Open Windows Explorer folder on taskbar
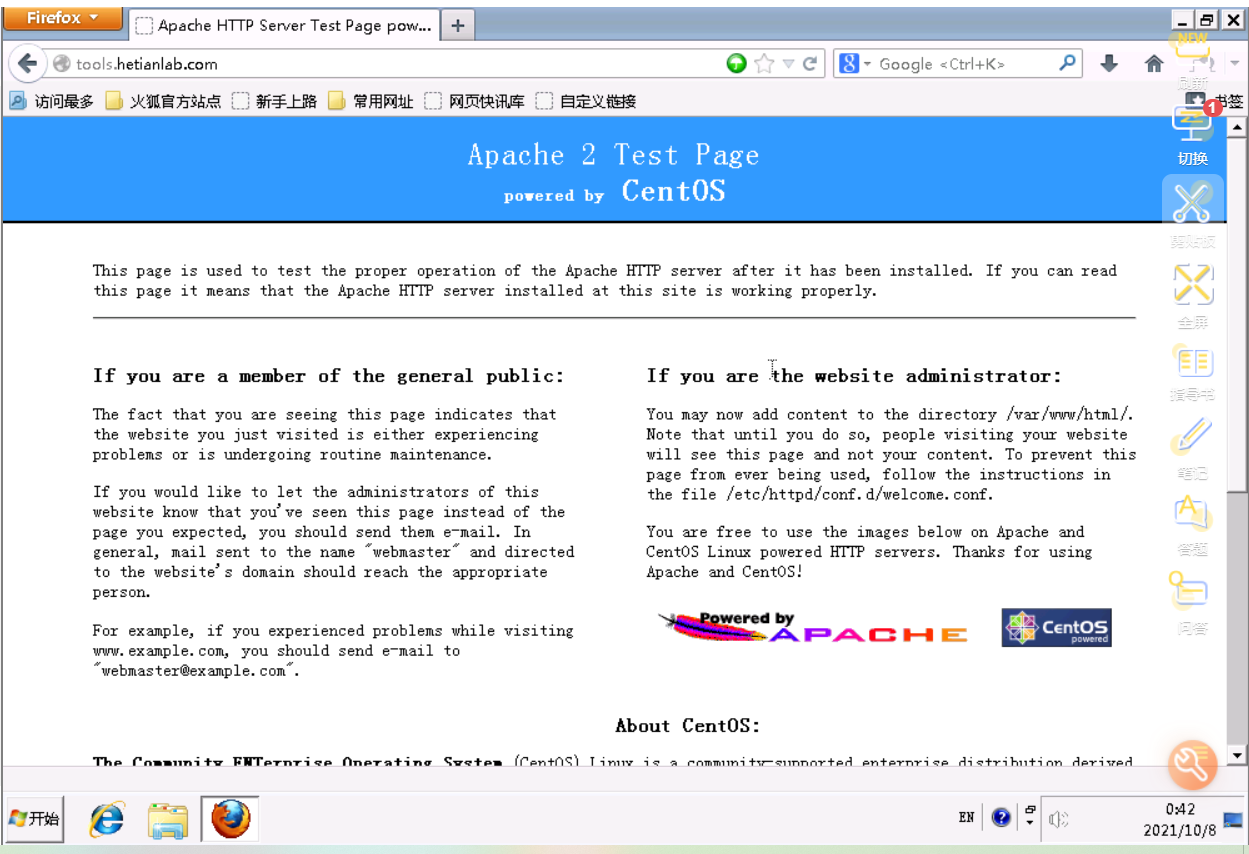Screen dimensions: 1249x854 [x=168, y=820]
